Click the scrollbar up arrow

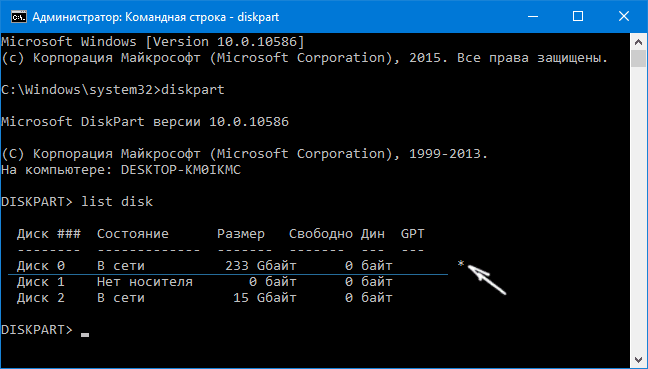pos(639,41)
